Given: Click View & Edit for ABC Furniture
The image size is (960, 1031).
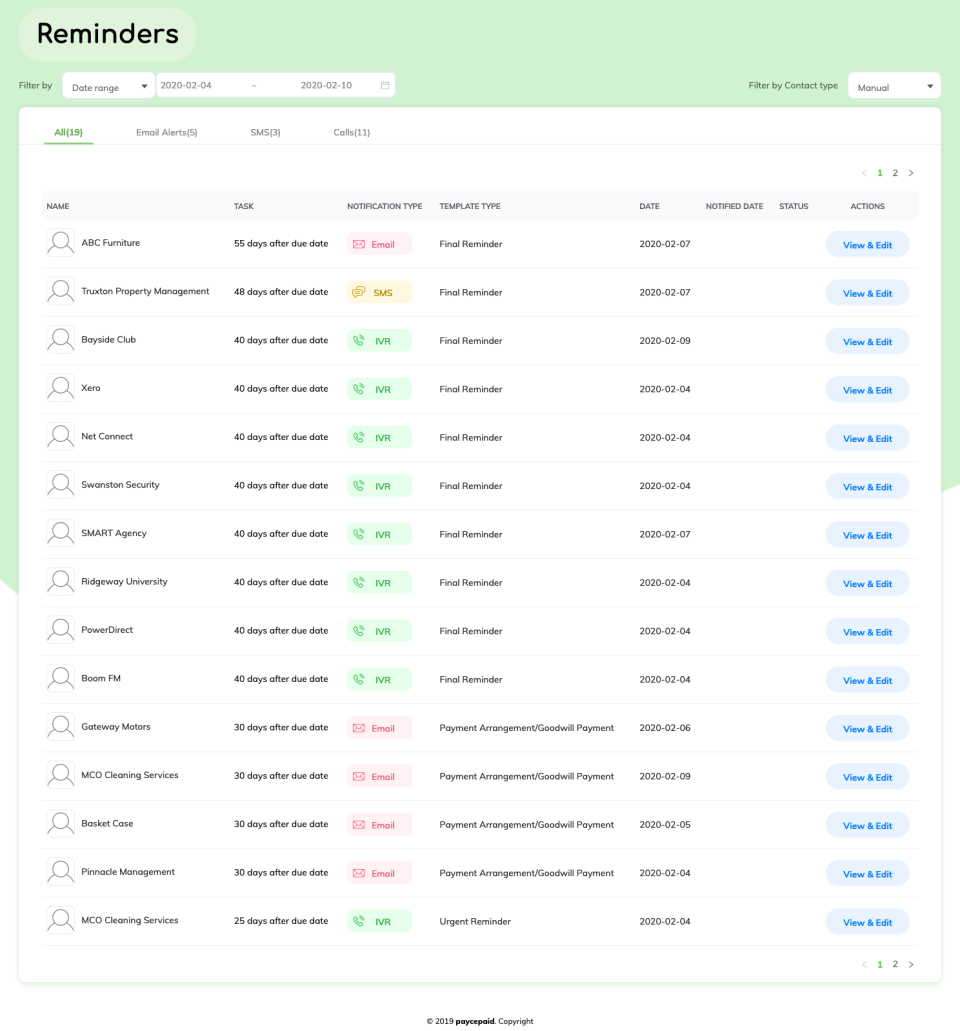Looking at the screenshot, I should (x=867, y=245).
